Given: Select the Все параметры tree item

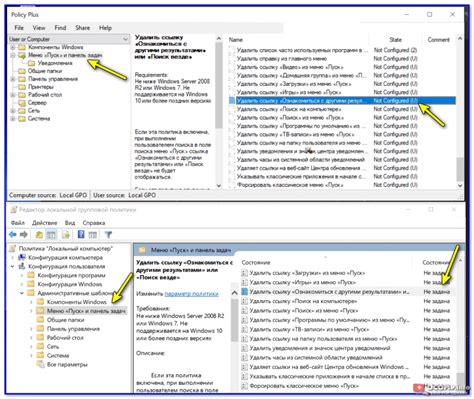Looking at the screenshot, I should coord(67,365).
